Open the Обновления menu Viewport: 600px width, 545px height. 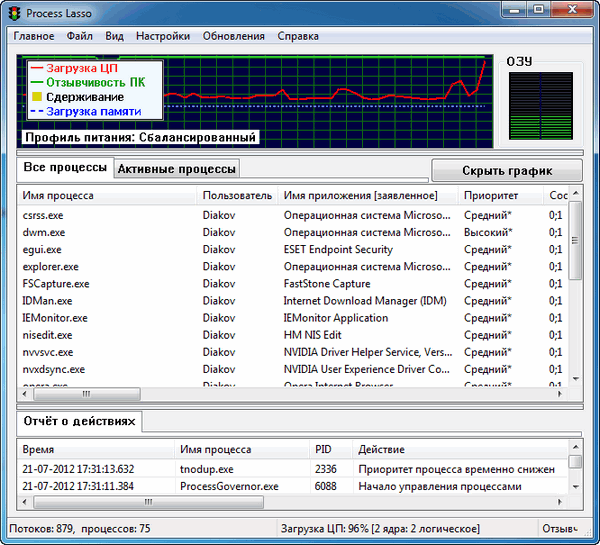(234, 36)
